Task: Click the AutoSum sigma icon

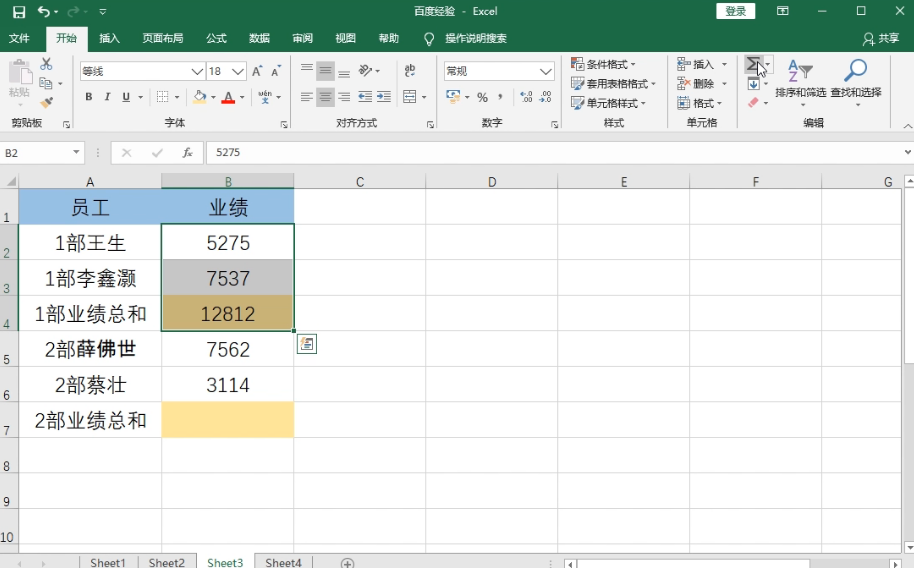Action: pos(753,64)
